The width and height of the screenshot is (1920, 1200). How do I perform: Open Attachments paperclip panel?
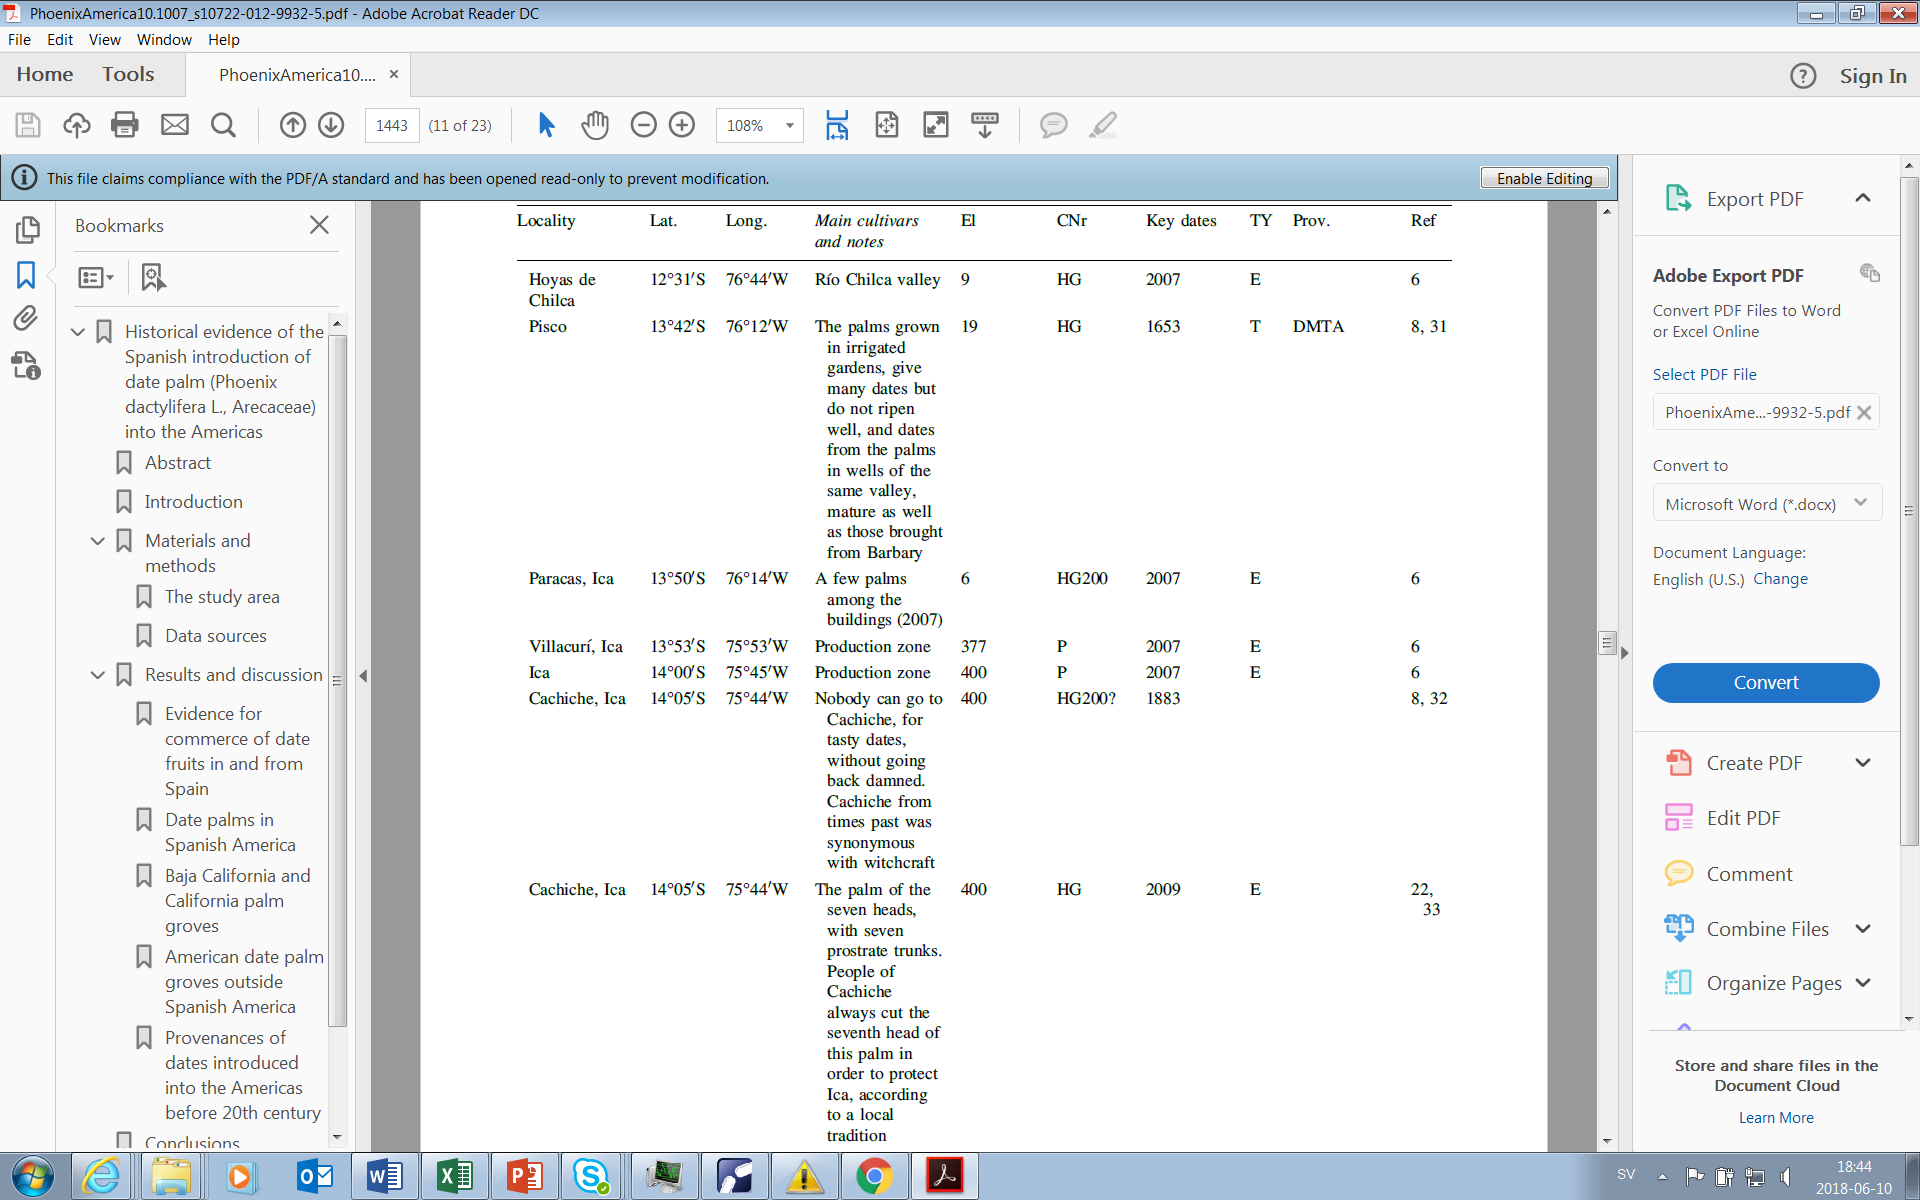[26, 319]
